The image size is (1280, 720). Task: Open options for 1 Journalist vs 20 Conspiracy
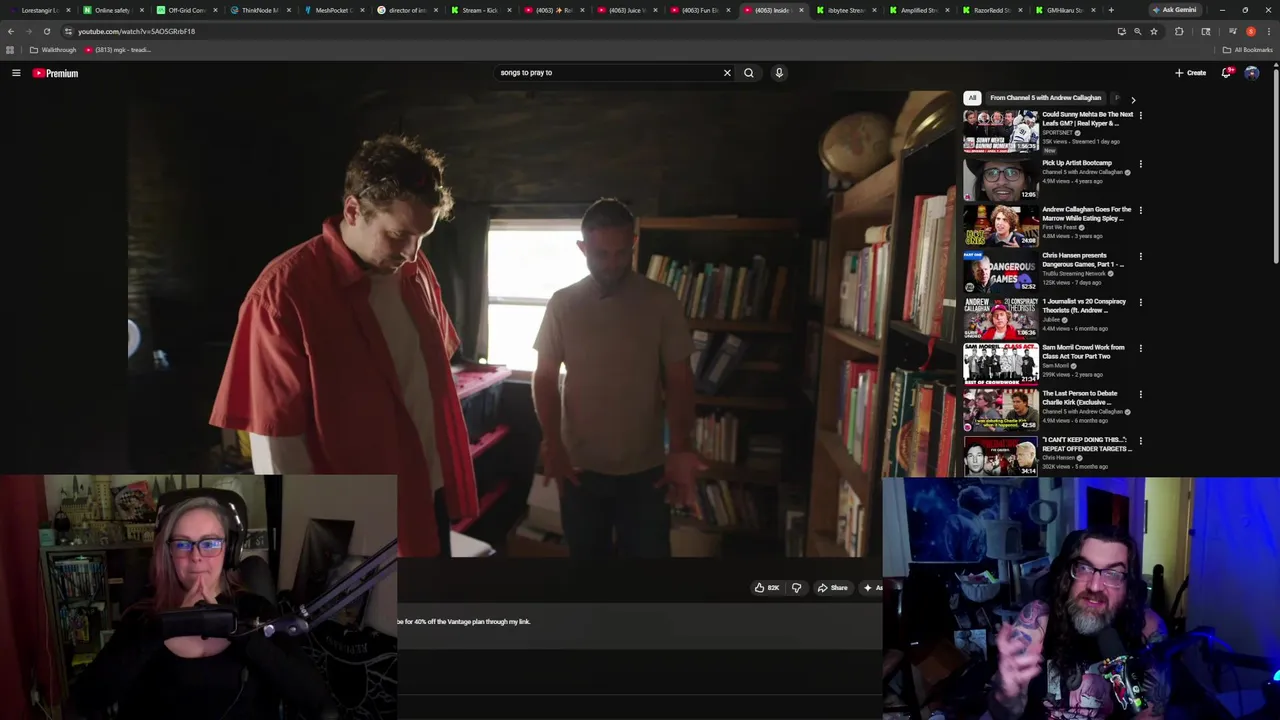tap(1141, 302)
